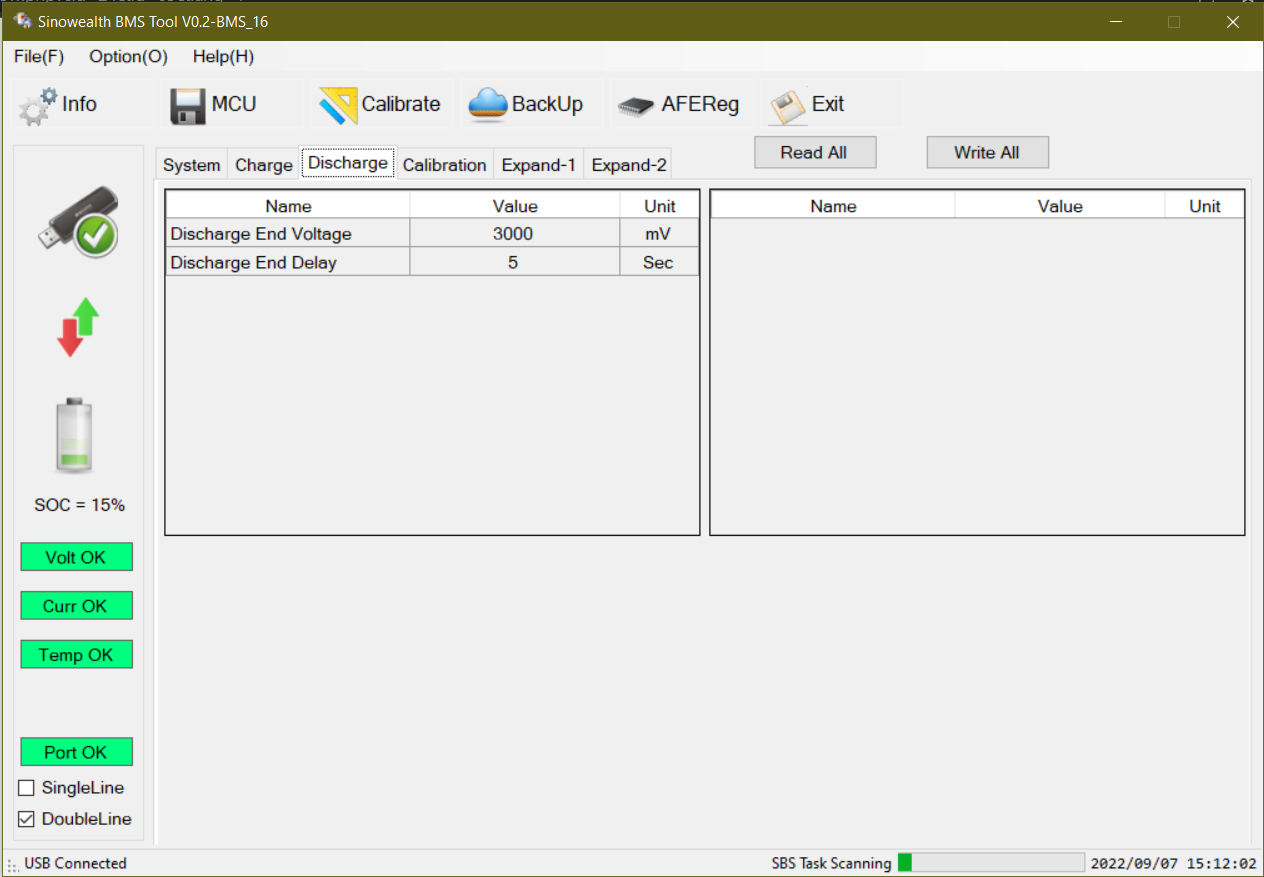Click the Info gear icon
The height and width of the screenshot is (877, 1264).
pos(39,105)
